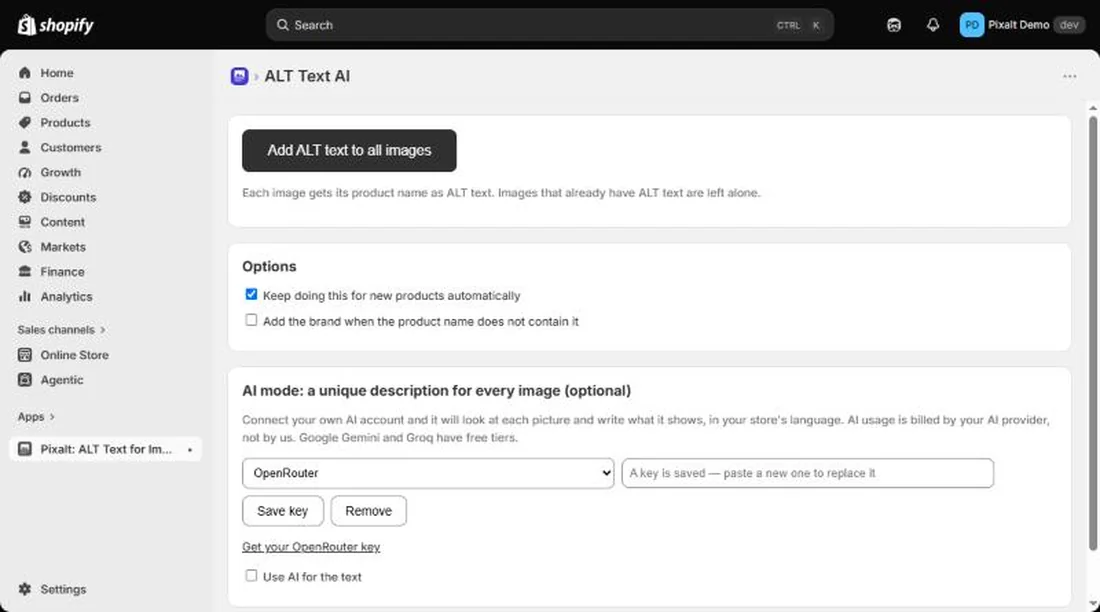The width and height of the screenshot is (1100, 612).
Task: Open the notifications bell
Action: coord(932,25)
